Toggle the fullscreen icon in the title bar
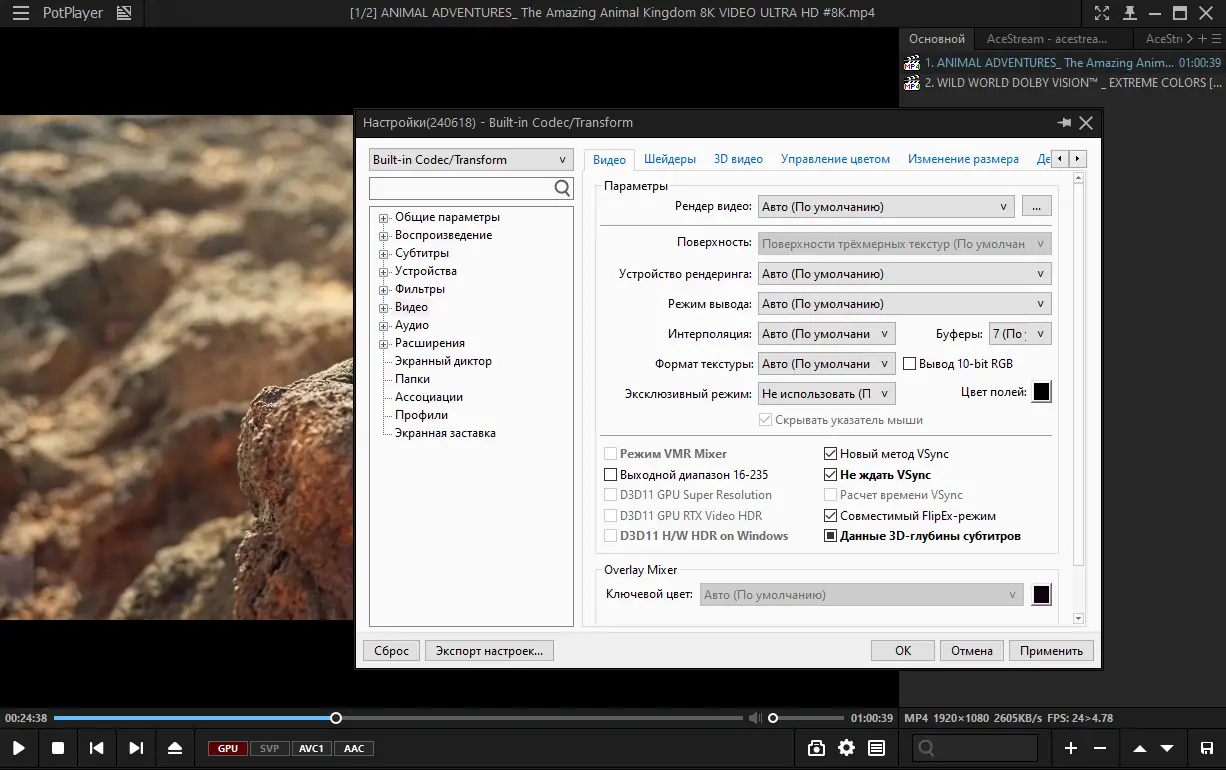Image resolution: width=1226 pixels, height=770 pixels. (1102, 14)
